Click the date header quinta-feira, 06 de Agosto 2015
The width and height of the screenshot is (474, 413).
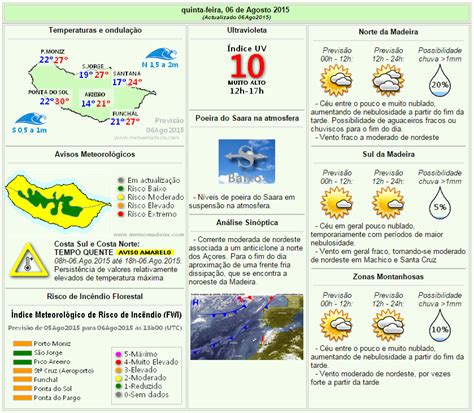coord(235,10)
